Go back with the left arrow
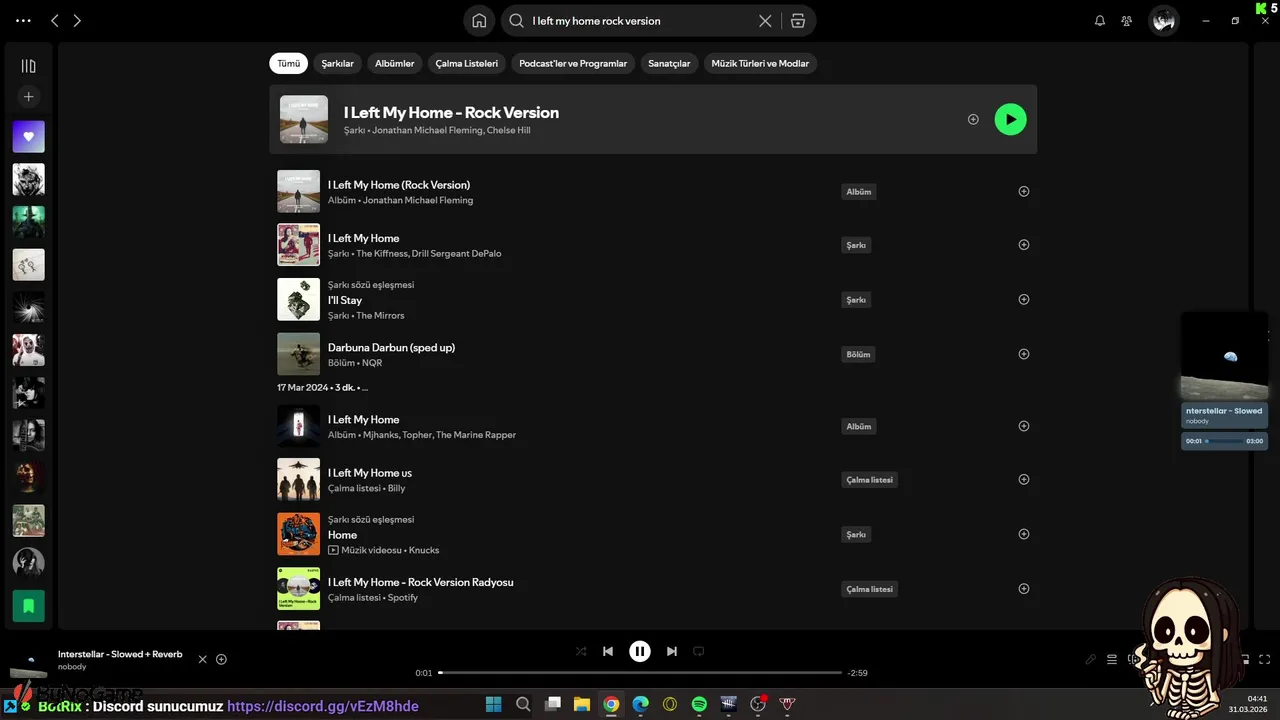The width and height of the screenshot is (1280, 720). (55, 20)
